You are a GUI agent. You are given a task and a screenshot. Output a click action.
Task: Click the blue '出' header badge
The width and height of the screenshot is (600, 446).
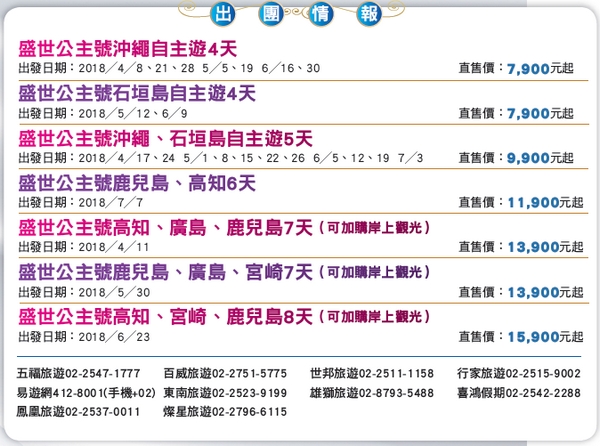223,14
